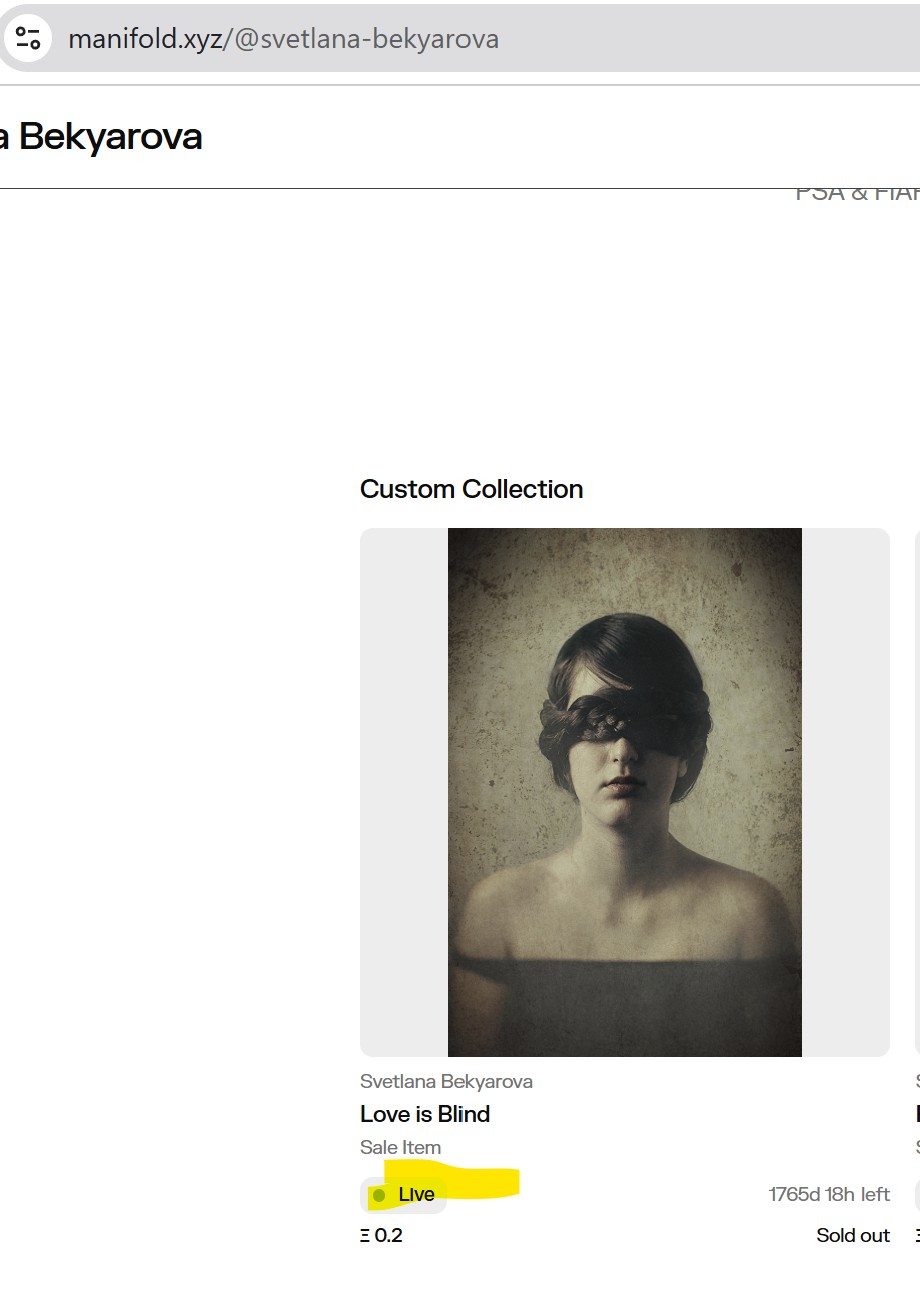Click the @svetlana-bekyarova path in the URL

pos(361,39)
